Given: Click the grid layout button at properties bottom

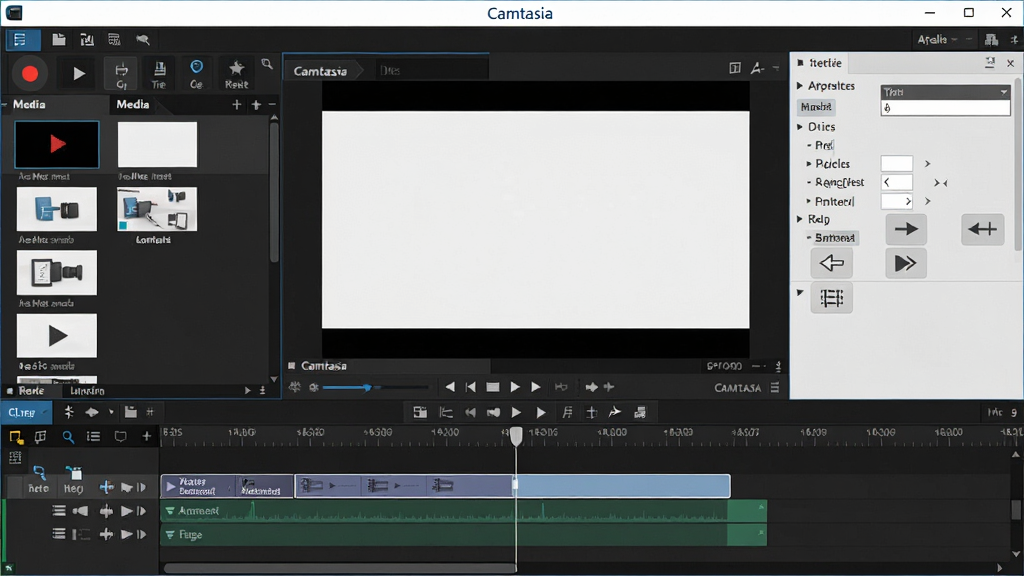Looking at the screenshot, I should point(831,298).
